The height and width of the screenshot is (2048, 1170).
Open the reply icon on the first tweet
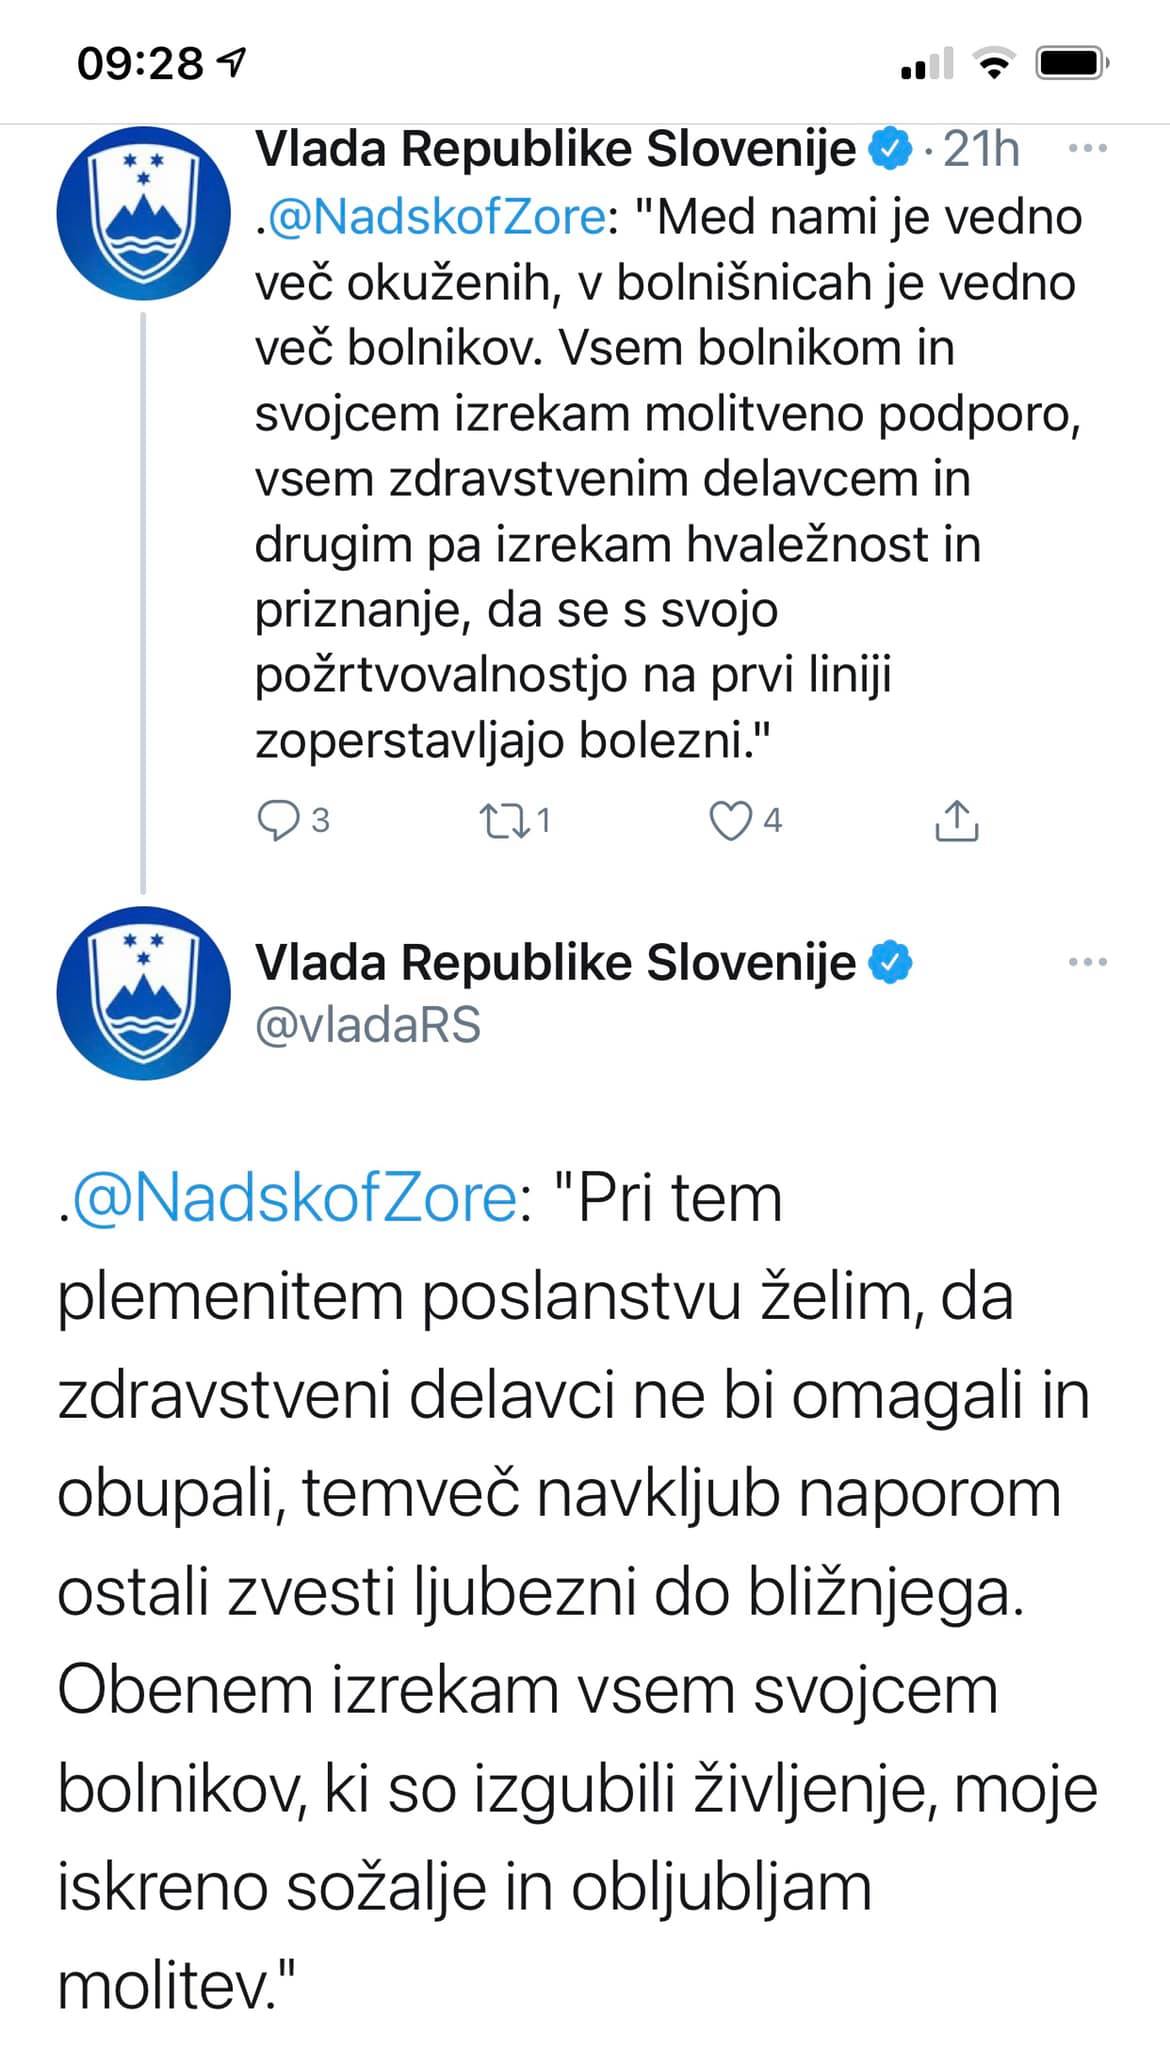[279, 821]
